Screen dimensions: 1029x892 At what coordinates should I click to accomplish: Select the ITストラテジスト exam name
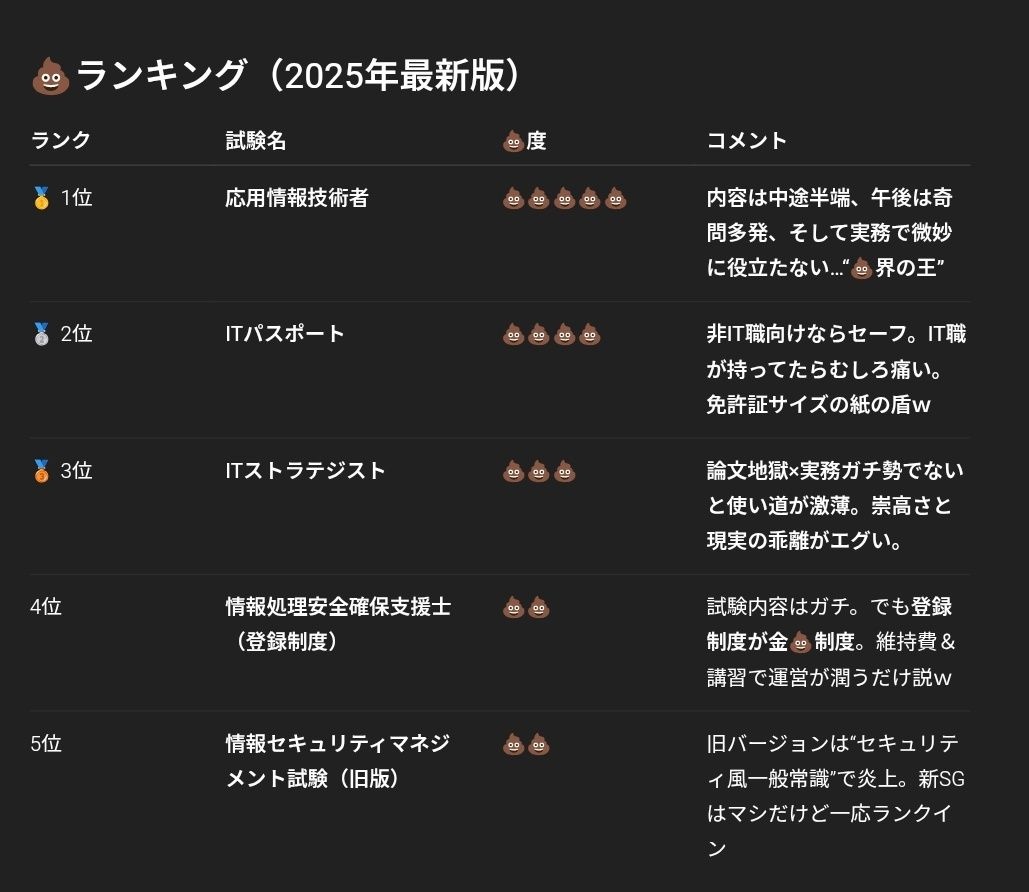(306, 471)
